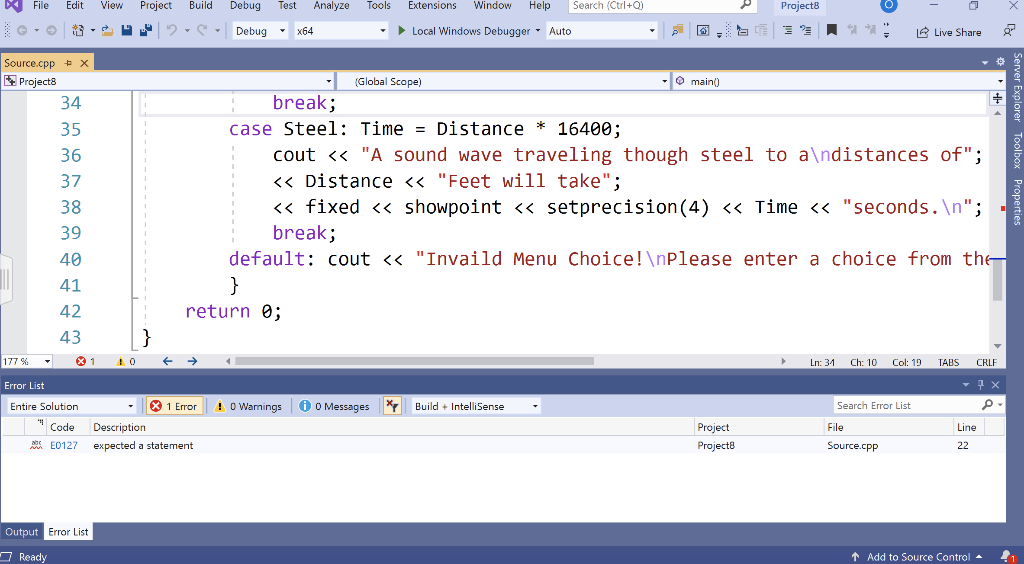Viewport: 1024px width, 564px height.
Task: Open the 177 % zoom level dropdown
Action: (x=27, y=361)
